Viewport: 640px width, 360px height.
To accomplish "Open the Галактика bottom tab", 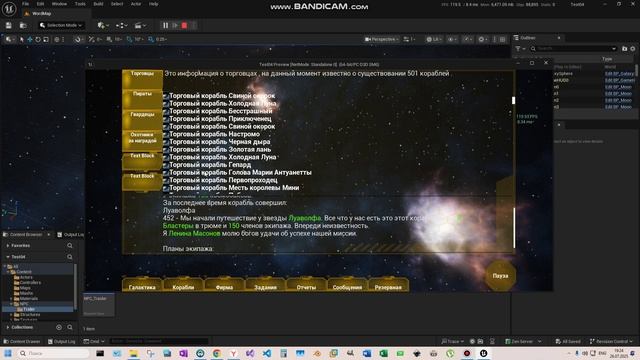I will (x=142, y=284).
